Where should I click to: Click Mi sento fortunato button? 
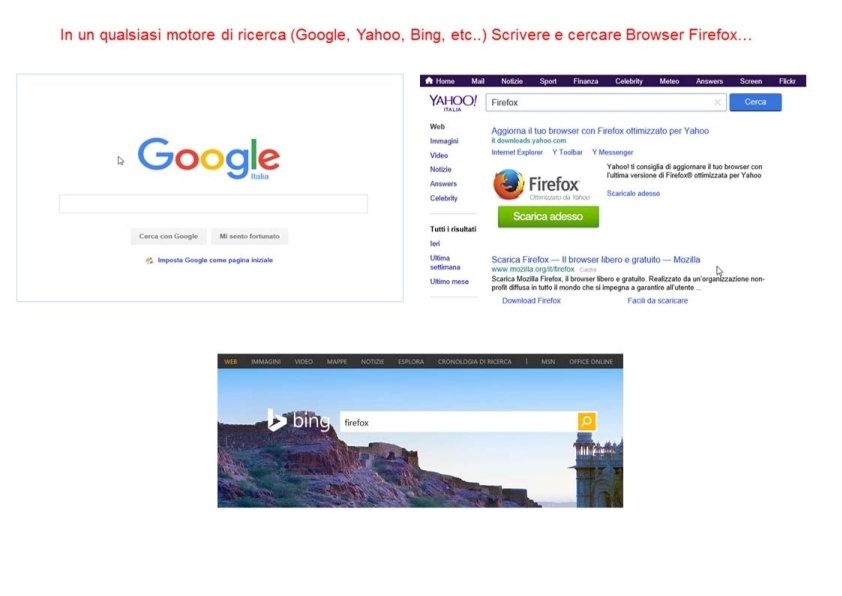coord(250,236)
